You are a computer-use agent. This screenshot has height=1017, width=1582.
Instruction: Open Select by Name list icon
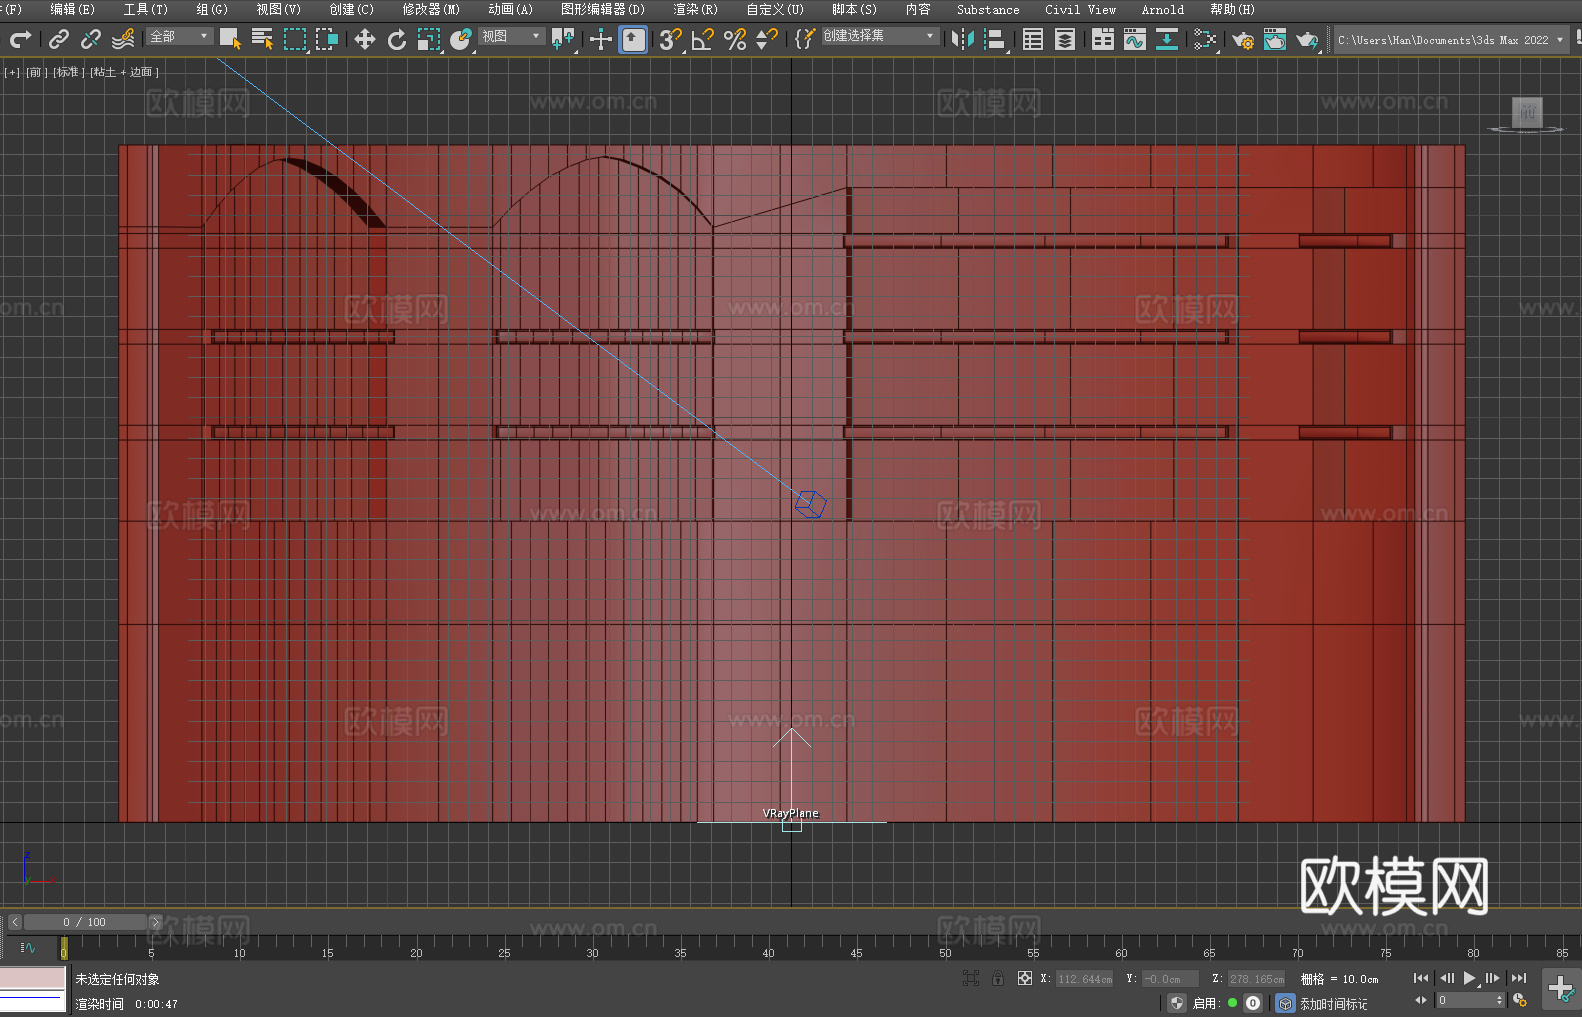pyautogui.click(x=262, y=40)
